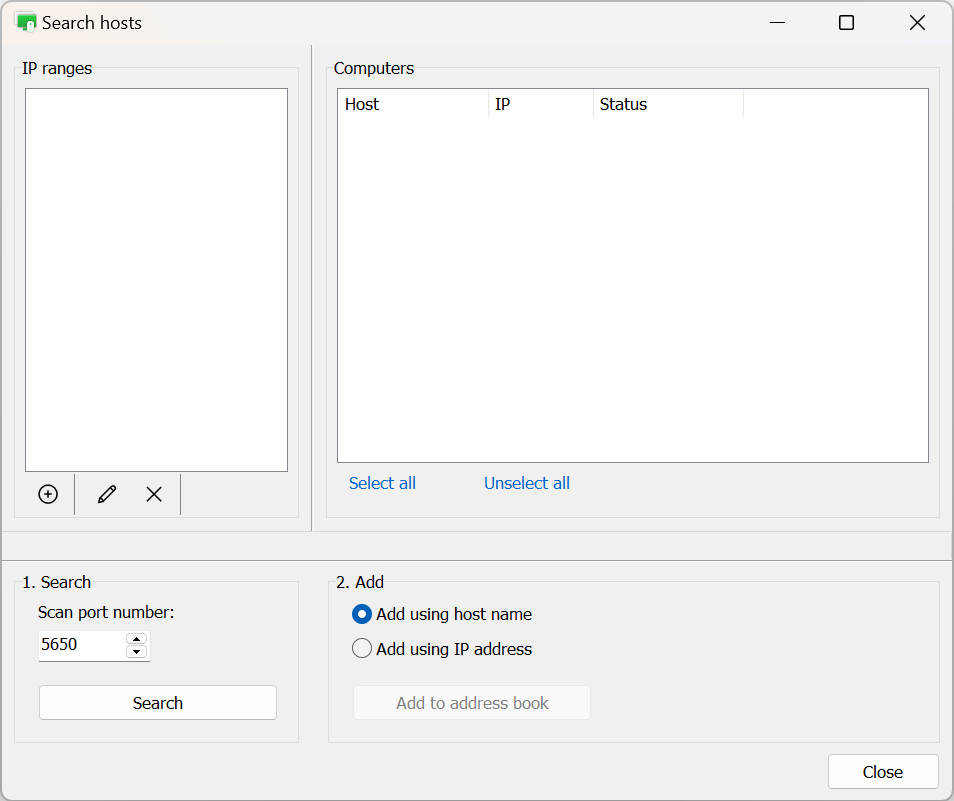
Task: Maximize the Search hosts window
Action: (x=846, y=22)
